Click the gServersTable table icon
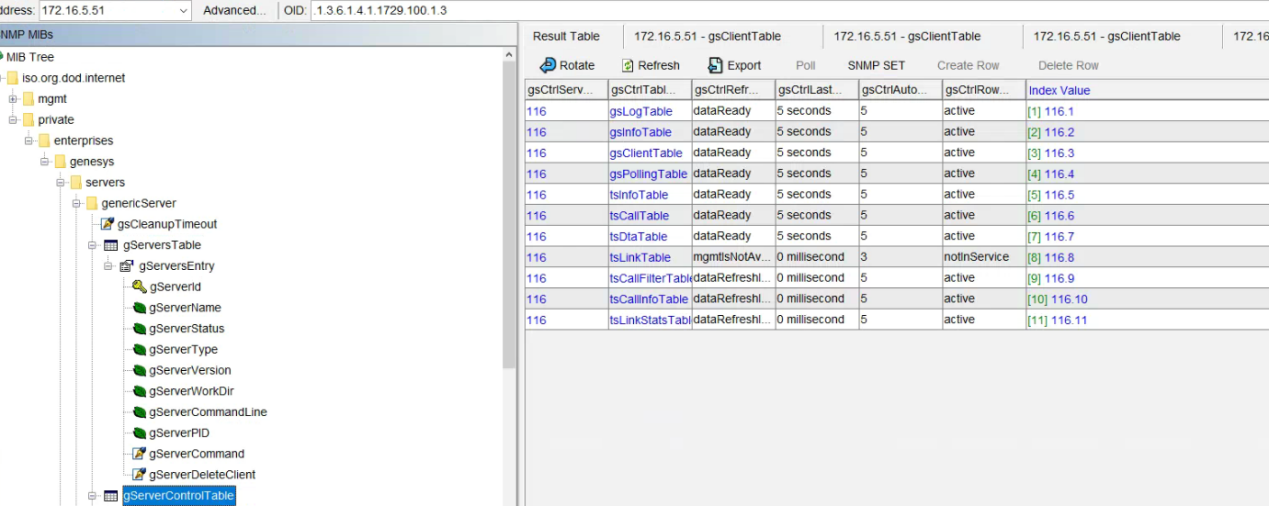The height and width of the screenshot is (506, 1269). (x=111, y=245)
